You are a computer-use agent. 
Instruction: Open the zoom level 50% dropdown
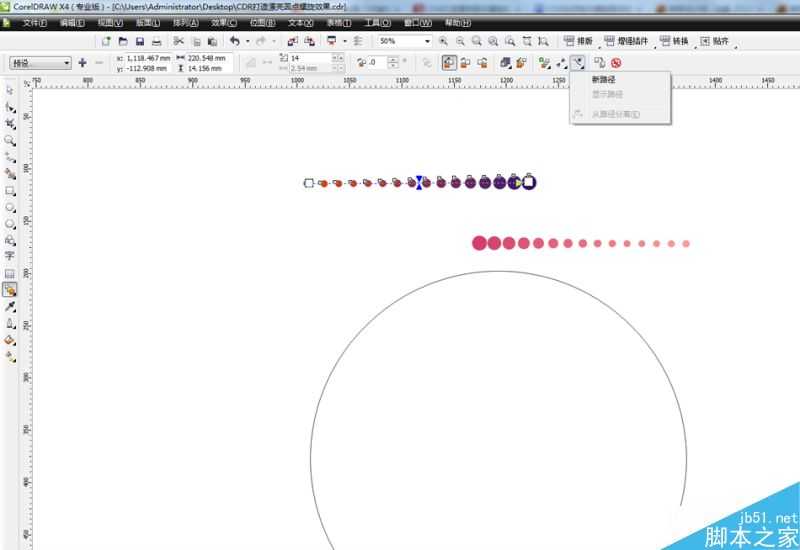[427, 41]
